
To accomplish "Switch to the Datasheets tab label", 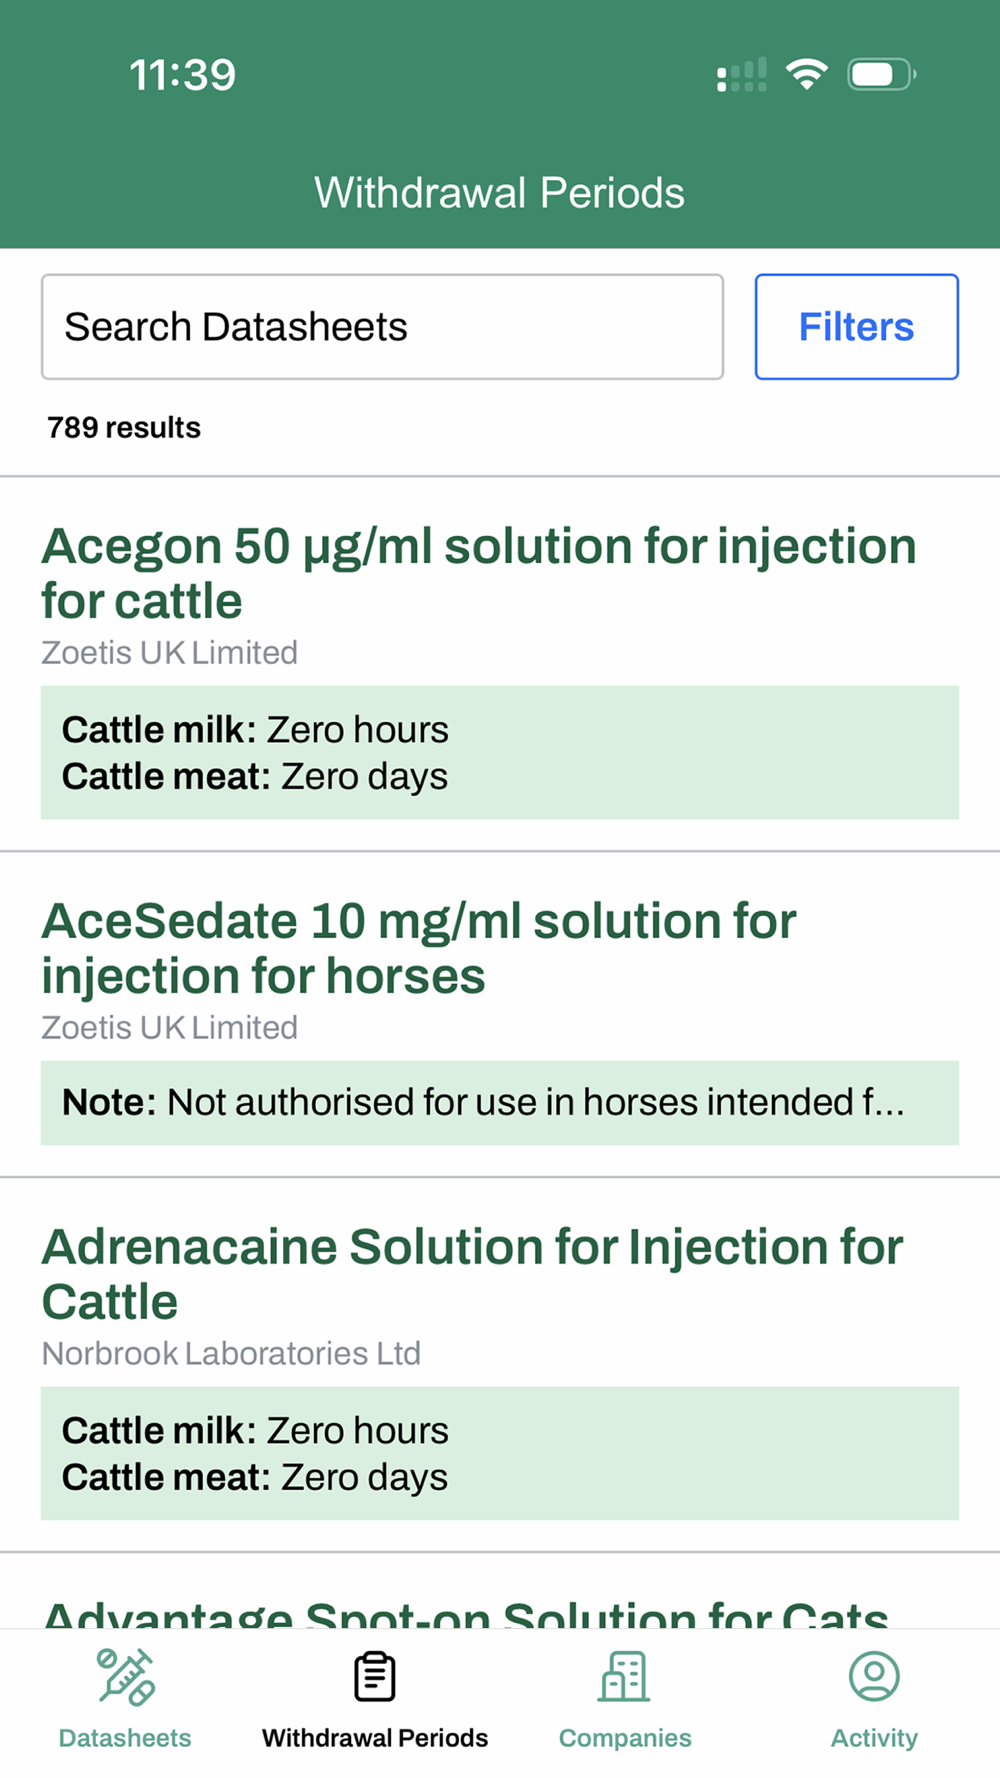I will point(125,1738).
